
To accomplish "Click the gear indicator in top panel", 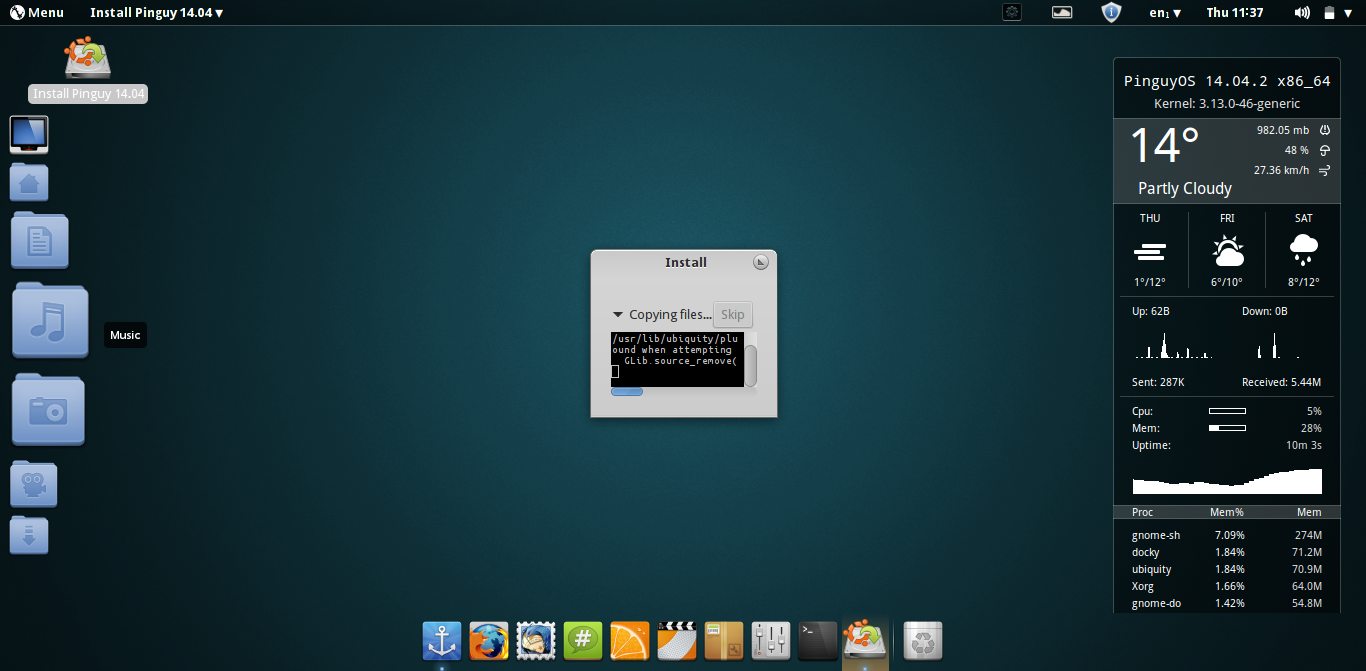I will [x=1013, y=12].
